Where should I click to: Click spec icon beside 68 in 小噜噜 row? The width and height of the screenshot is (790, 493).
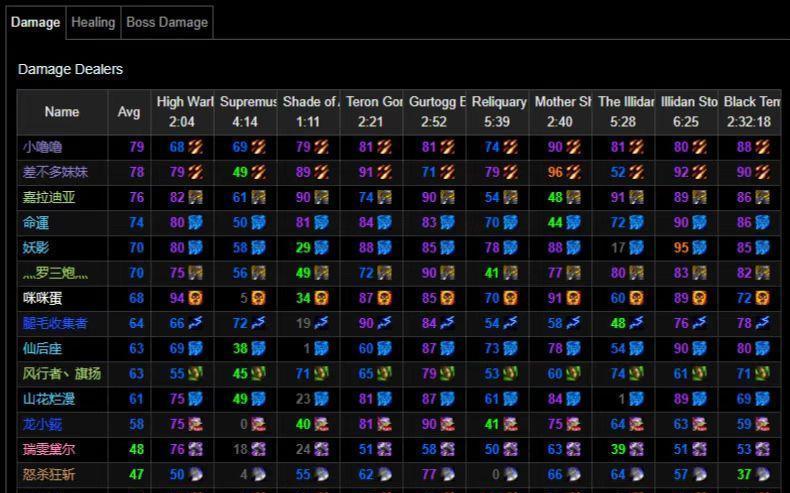coord(195,147)
